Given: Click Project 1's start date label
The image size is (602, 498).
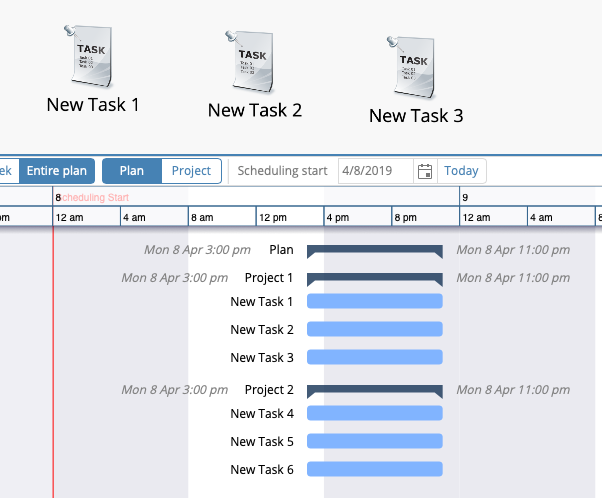Looking at the screenshot, I should point(175,278).
